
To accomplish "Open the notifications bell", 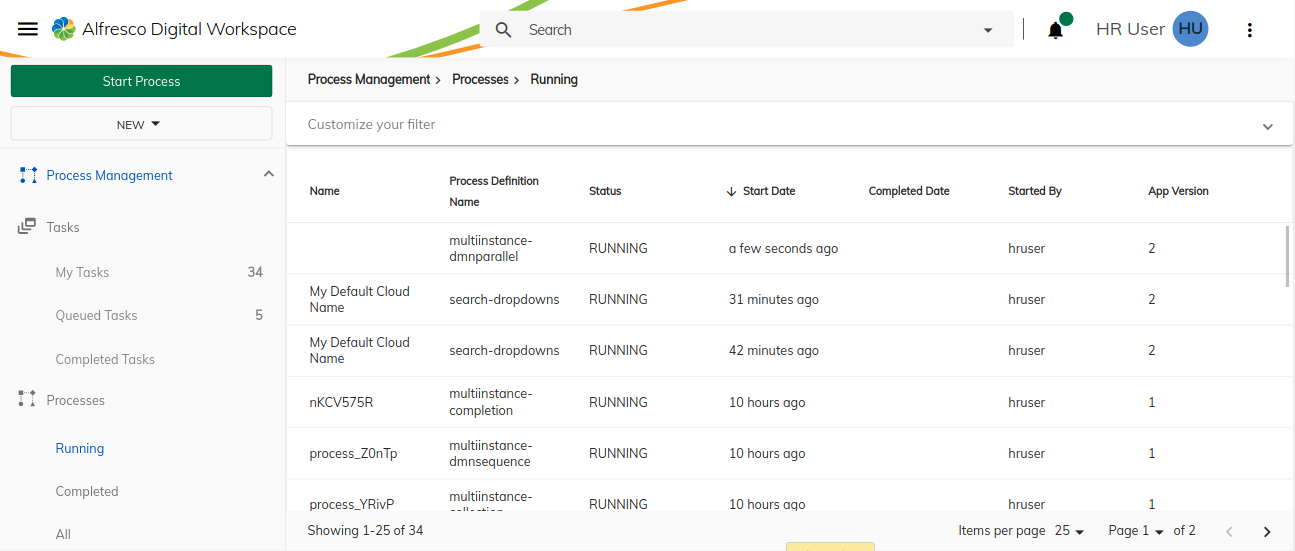I will click(1055, 30).
